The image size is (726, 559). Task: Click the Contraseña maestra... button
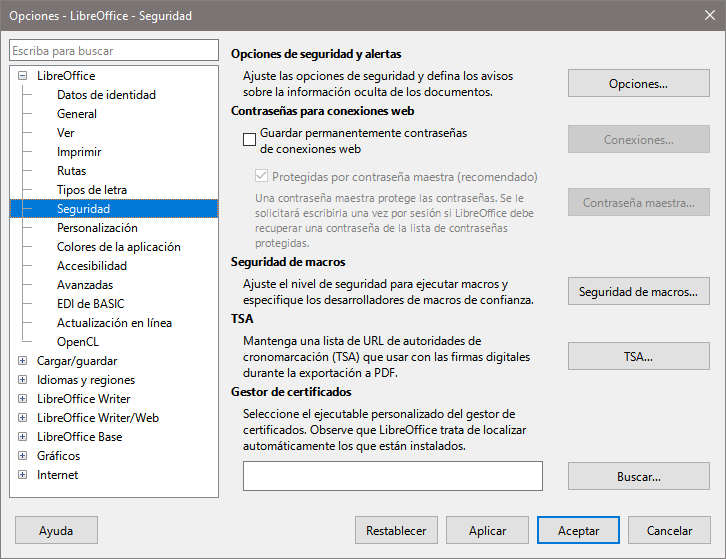click(x=638, y=202)
